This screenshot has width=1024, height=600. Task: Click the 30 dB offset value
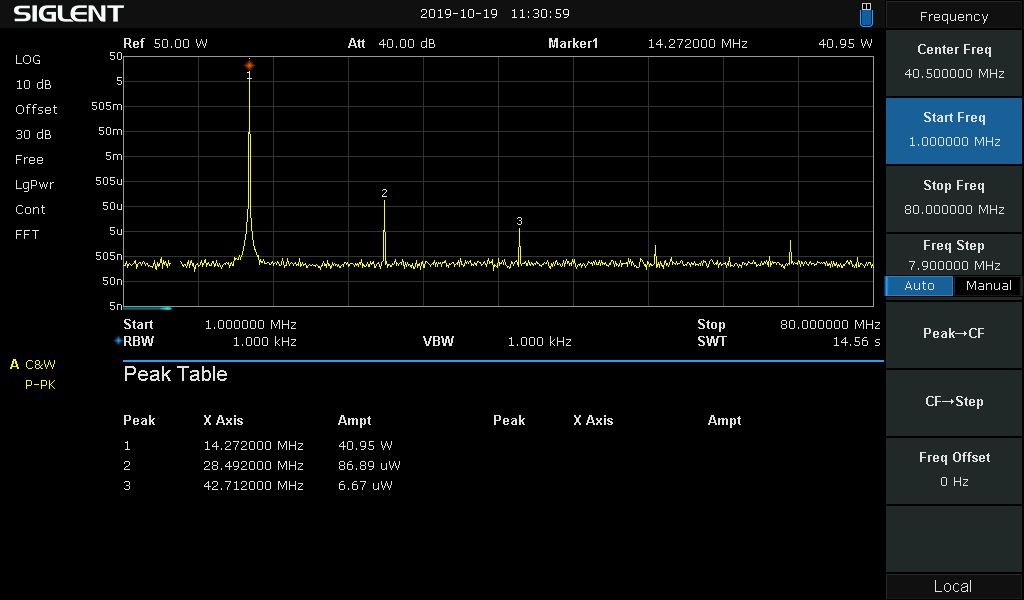[33, 134]
